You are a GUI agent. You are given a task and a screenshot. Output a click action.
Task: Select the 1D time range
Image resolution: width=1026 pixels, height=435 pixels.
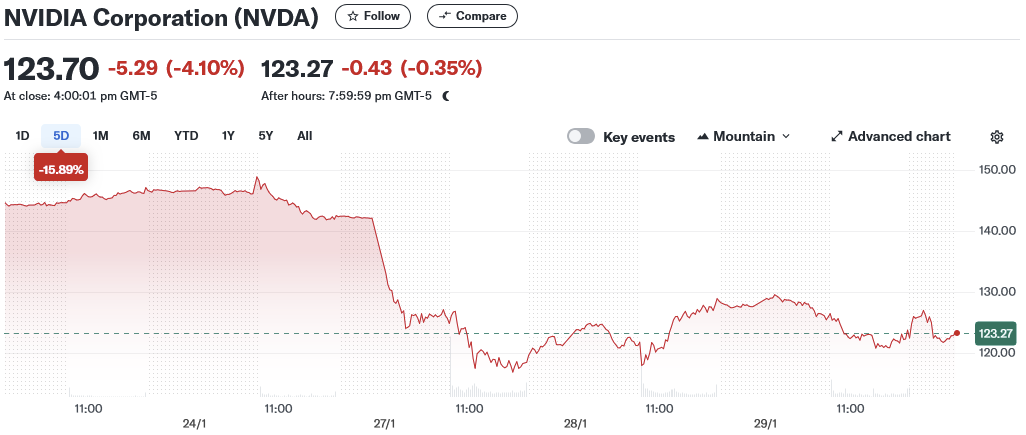(22, 136)
